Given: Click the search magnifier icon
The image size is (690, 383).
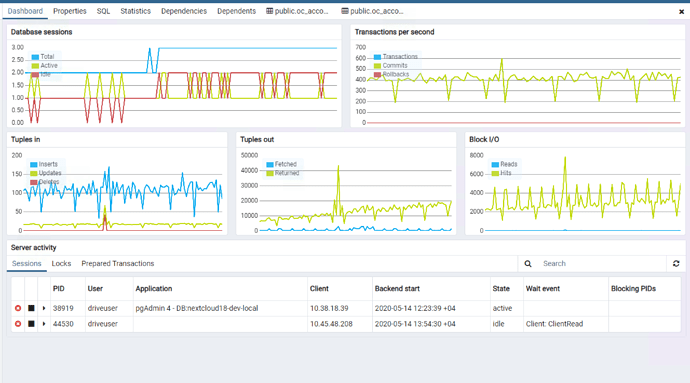Looking at the screenshot, I should (528, 264).
